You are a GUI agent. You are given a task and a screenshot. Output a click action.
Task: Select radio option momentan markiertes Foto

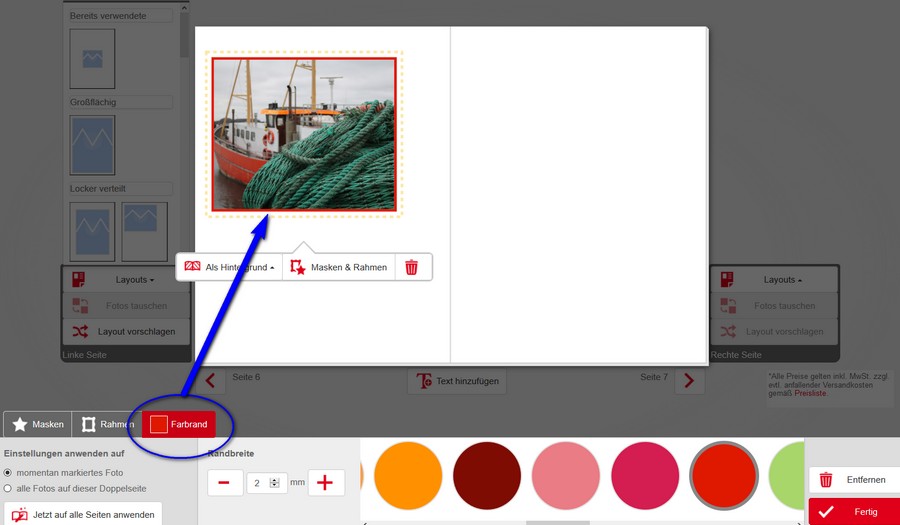coord(7,473)
